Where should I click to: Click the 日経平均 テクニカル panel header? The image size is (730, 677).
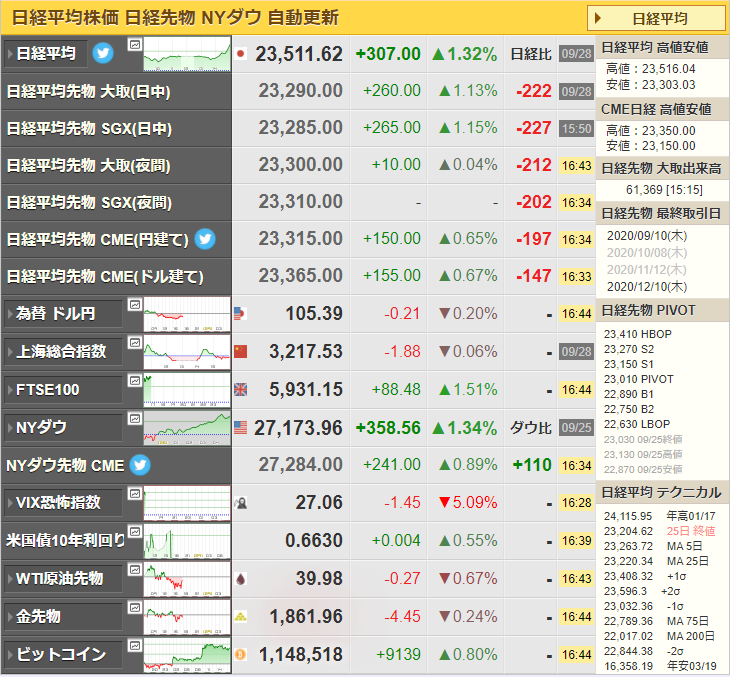(662, 492)
